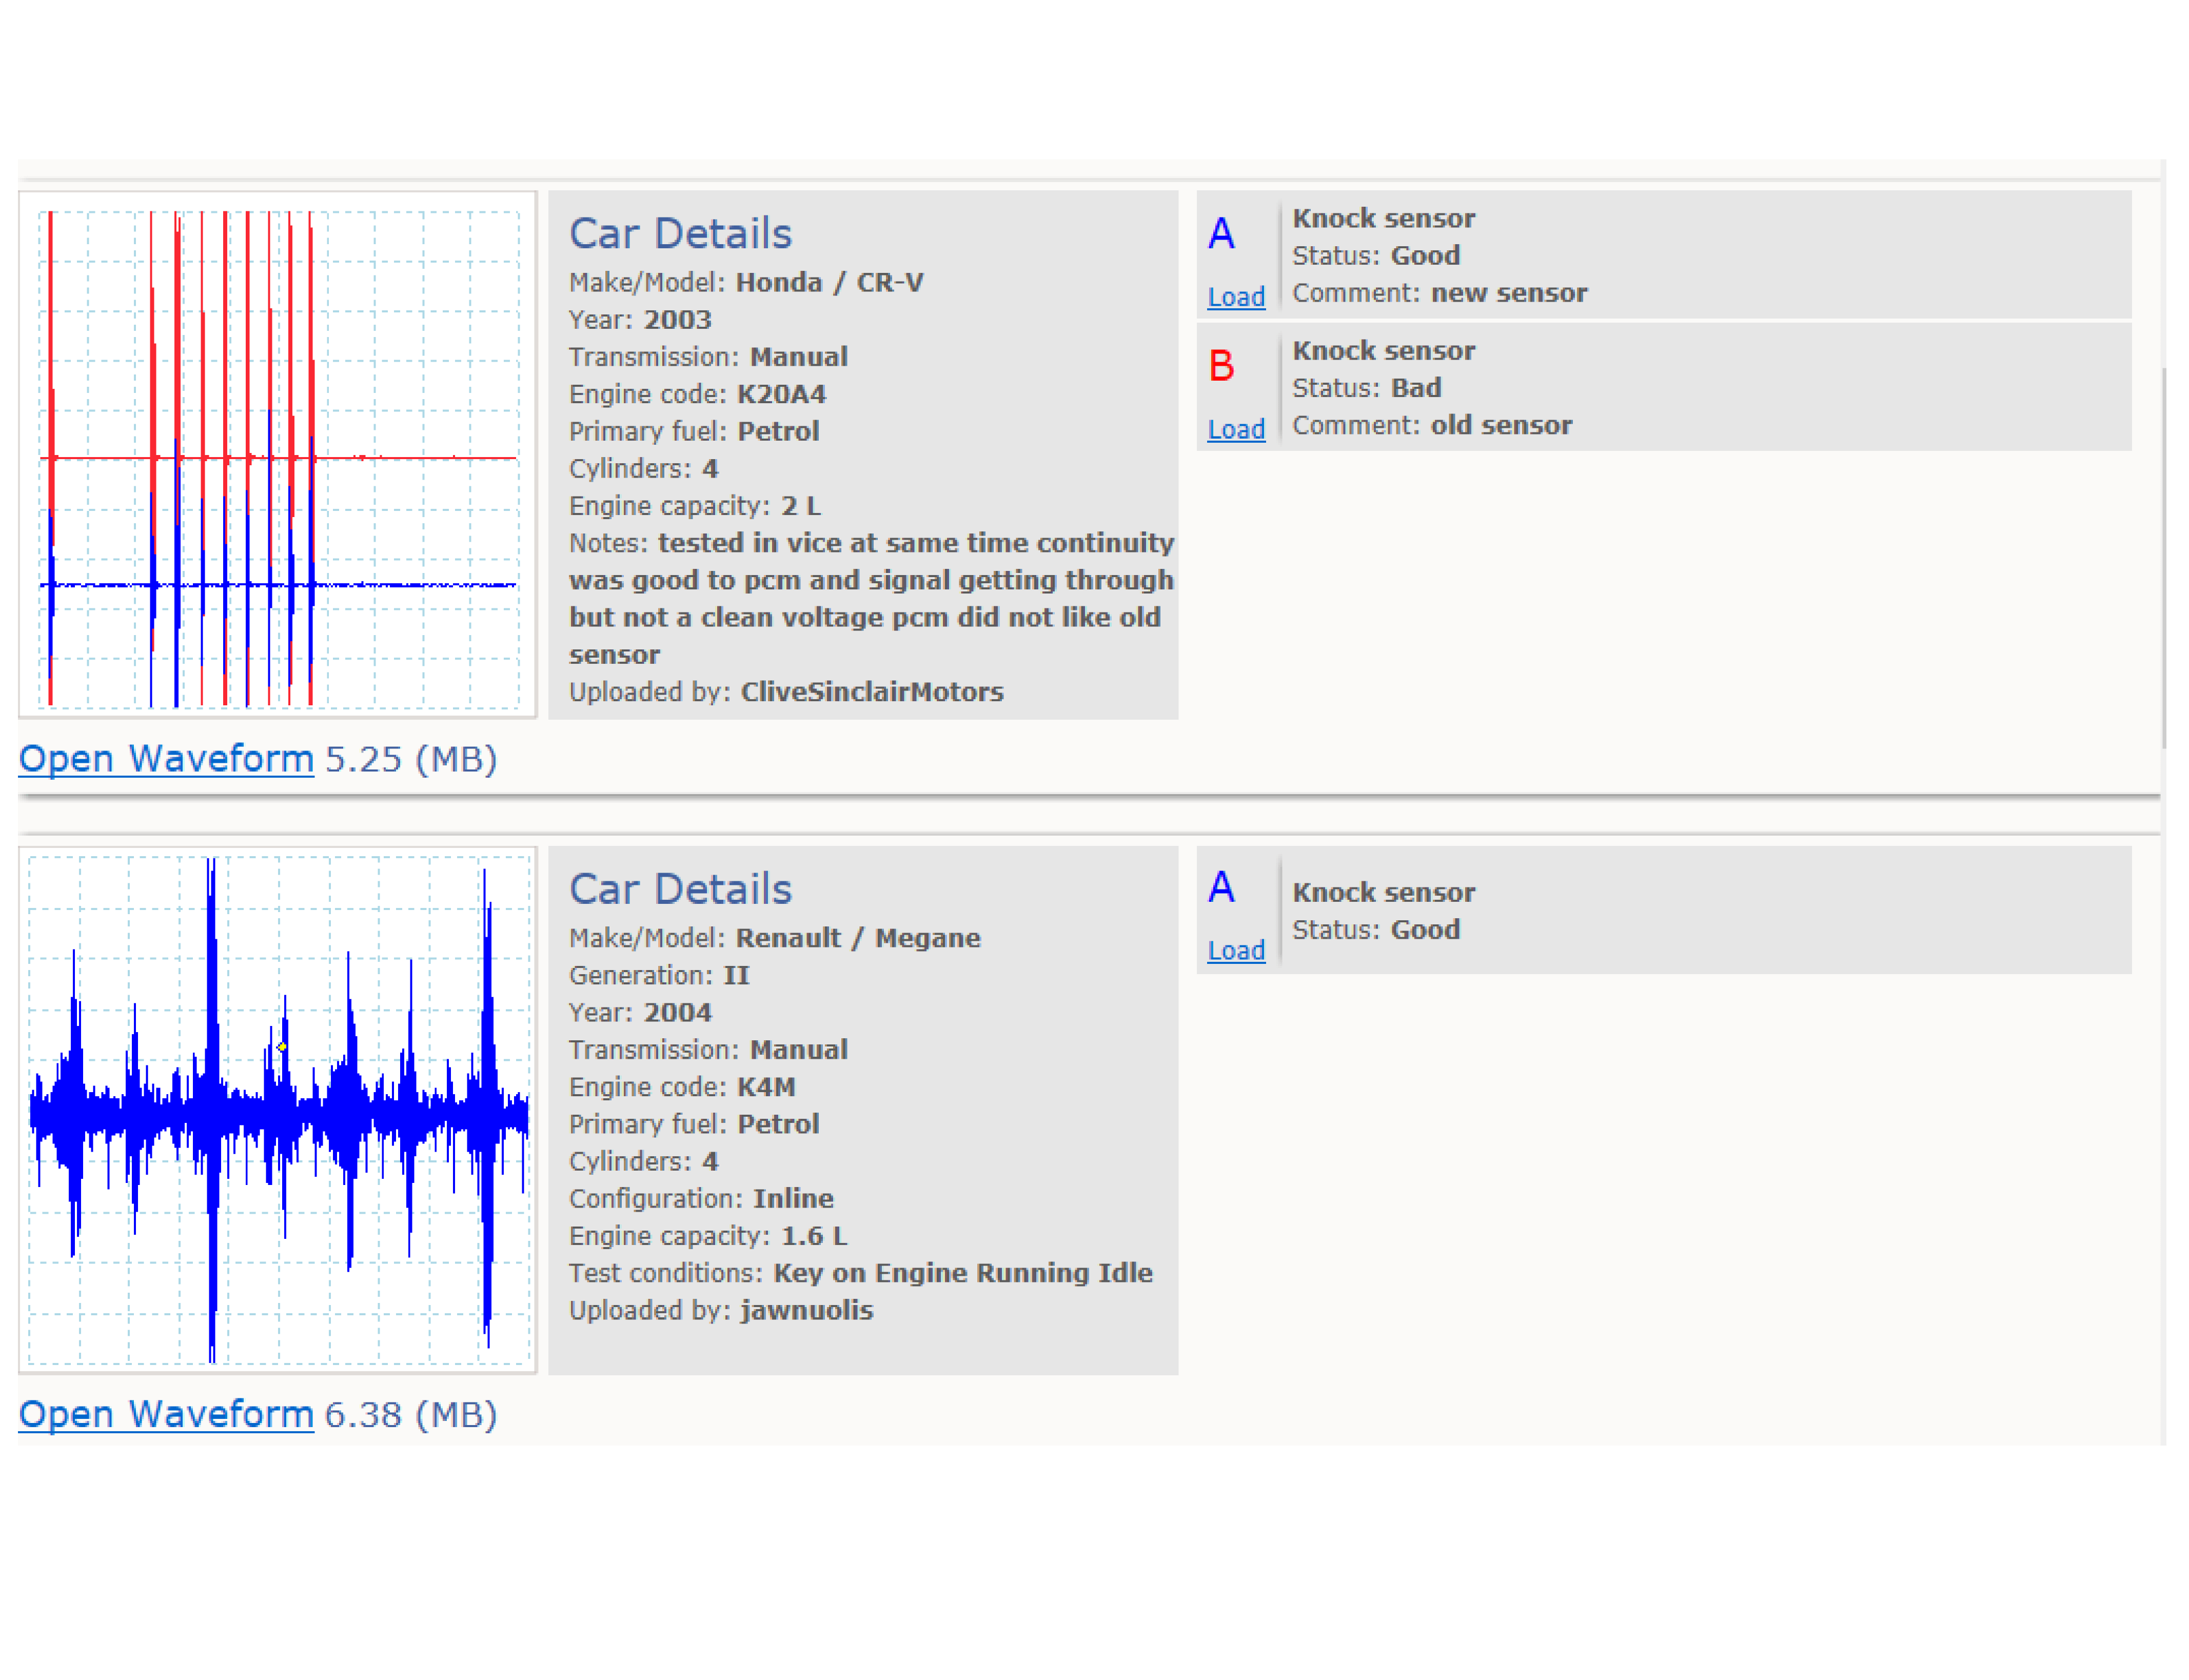The width and height of the screenshot is (2189, 1680).
Task: Click the Renault Megane waveform thumbnail
Action: 277,1110
